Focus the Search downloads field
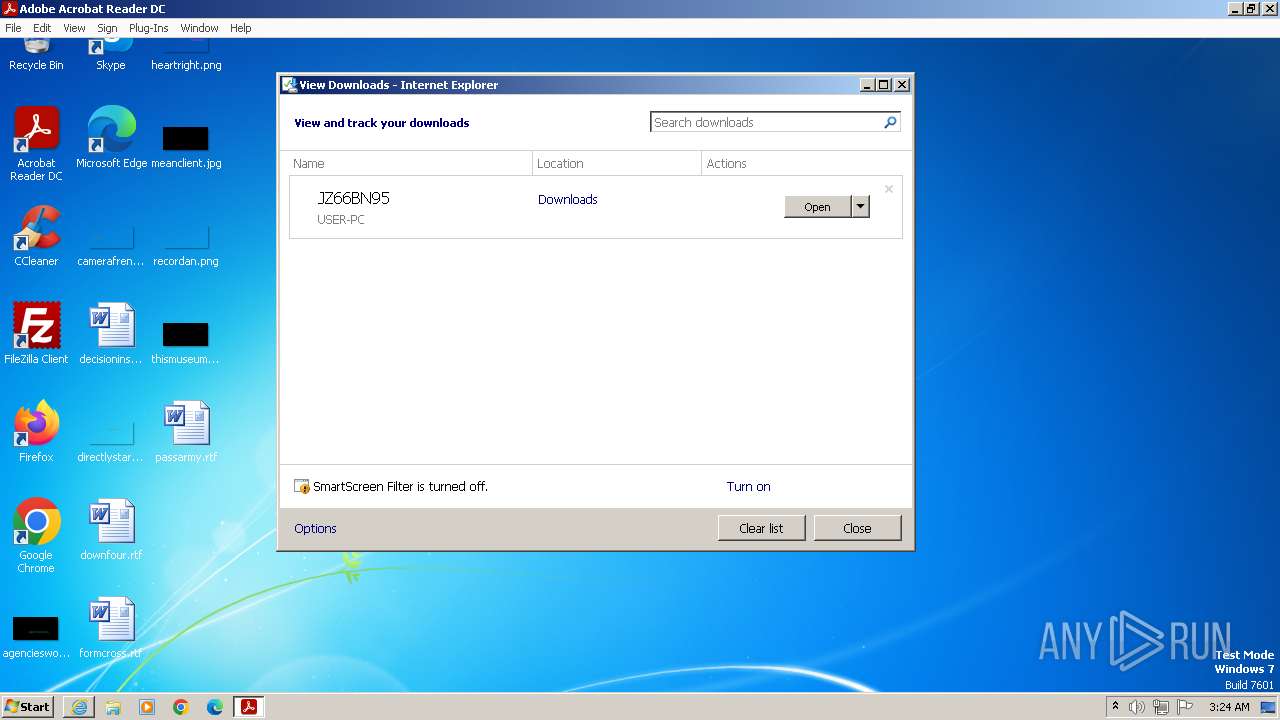Image resolution: width=1280 pixels, height=720 pixels. pos(766,122)
